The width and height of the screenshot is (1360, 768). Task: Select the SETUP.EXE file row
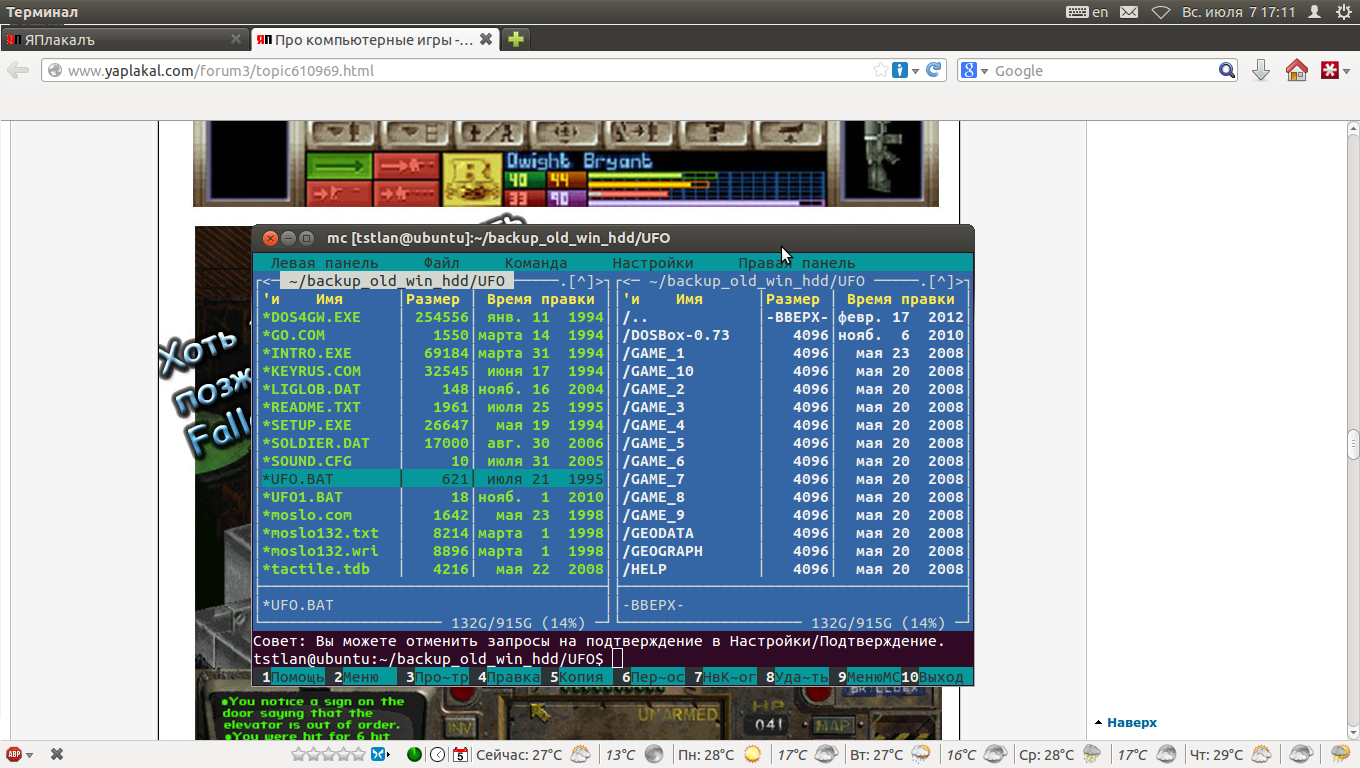(x=433, y=425)
